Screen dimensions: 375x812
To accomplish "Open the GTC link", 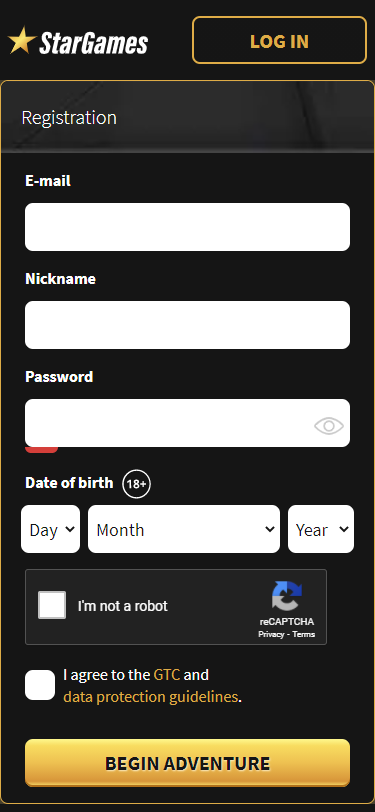I will click(167, 675).
